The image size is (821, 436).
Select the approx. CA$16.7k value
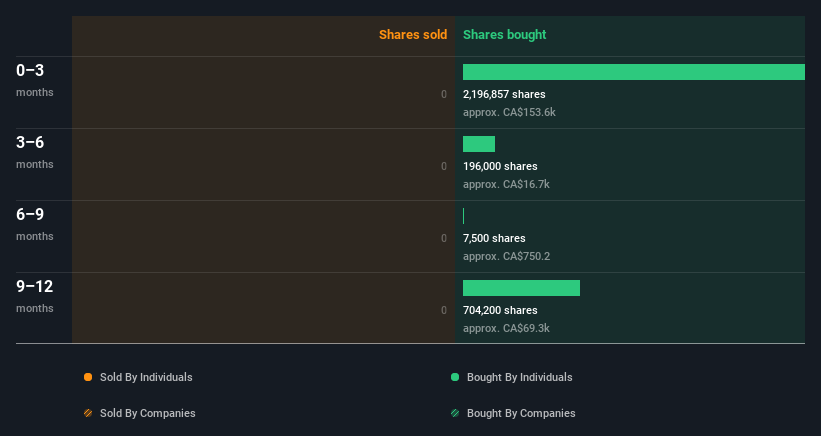[x=506, y=184]
